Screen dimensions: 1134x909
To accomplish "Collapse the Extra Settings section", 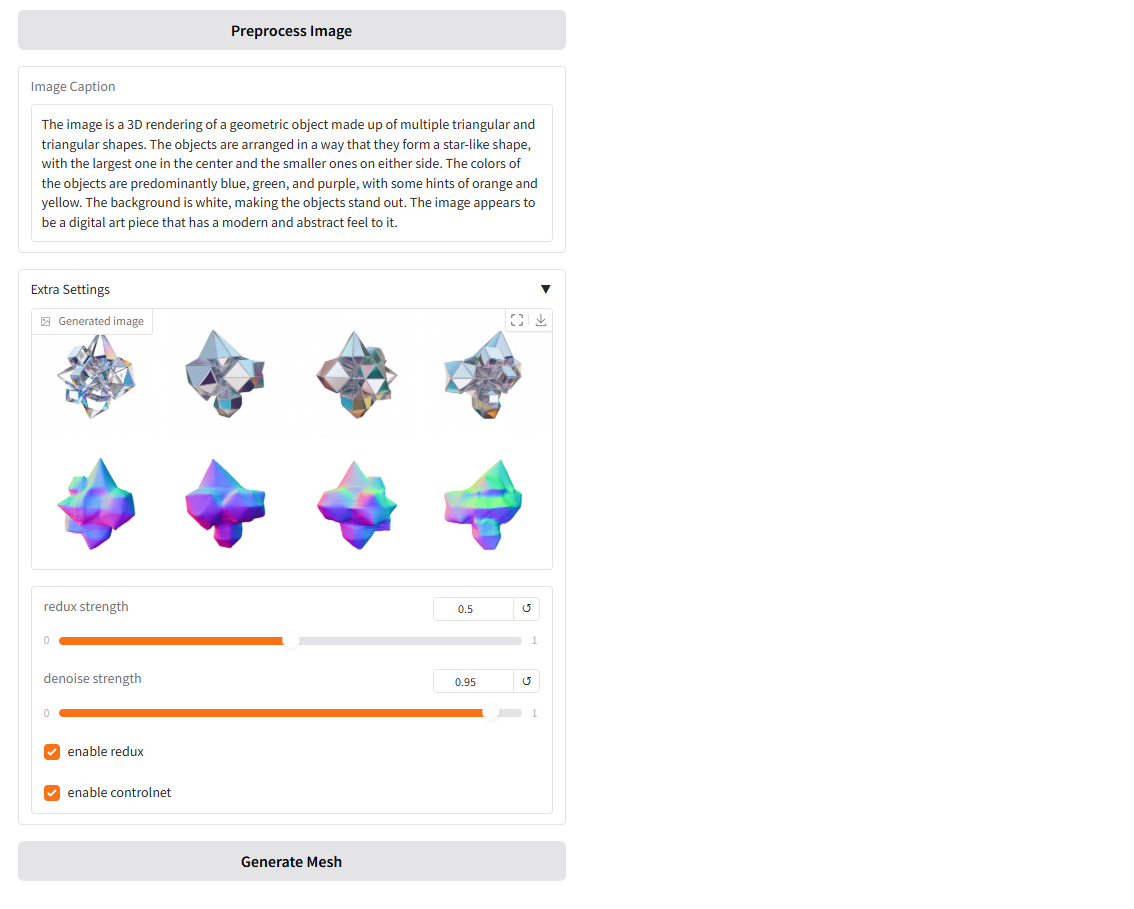I will pyautogui.click(x=545, y=290).
